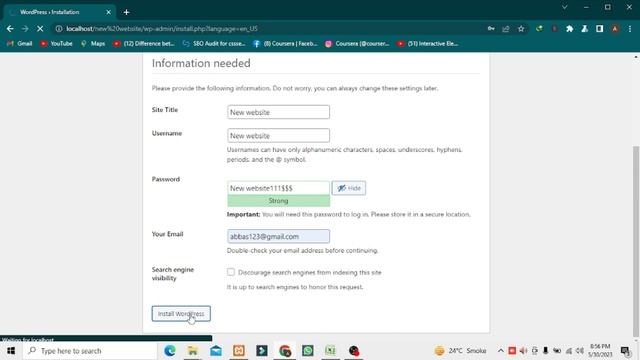Focus the Site Title field
This screenshot has width=640, height=360.
pyautogui.click(x=278, y=112)
